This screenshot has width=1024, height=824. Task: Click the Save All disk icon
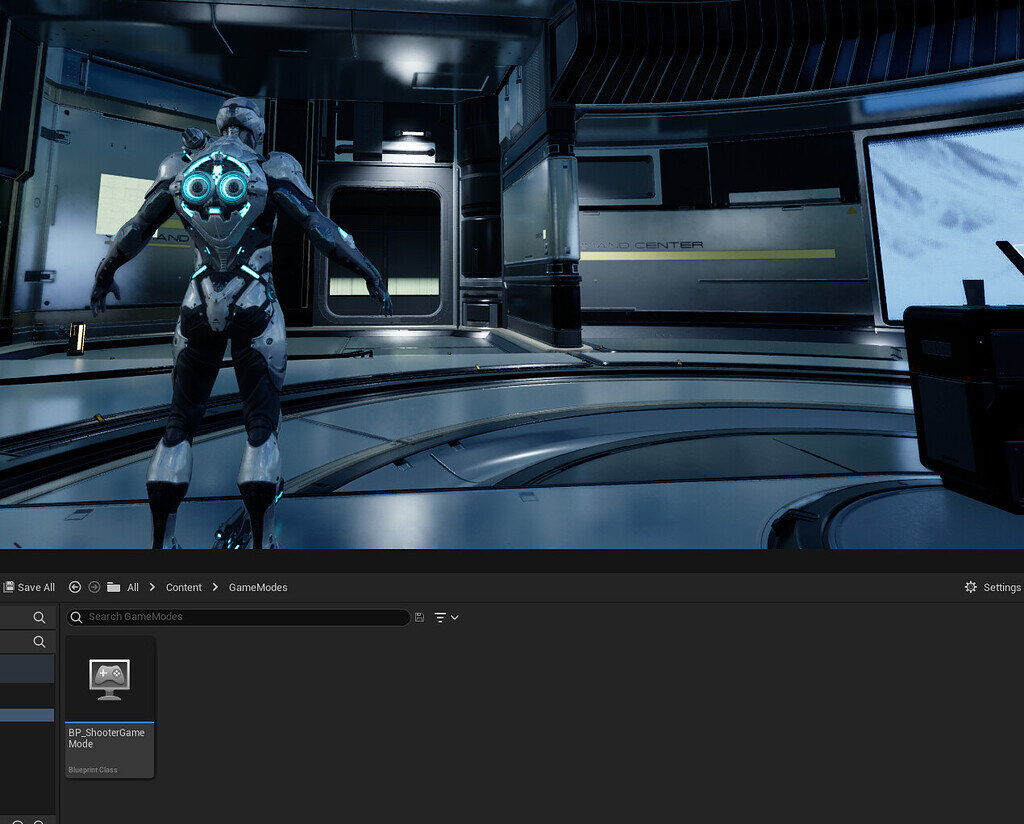(9, 587)
